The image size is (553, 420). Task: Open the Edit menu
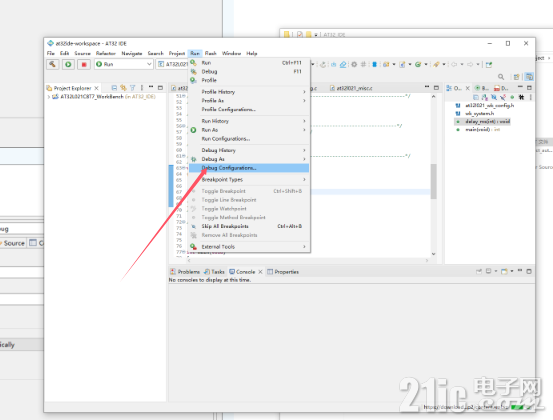pyautogui.click(x=65, y=53)
